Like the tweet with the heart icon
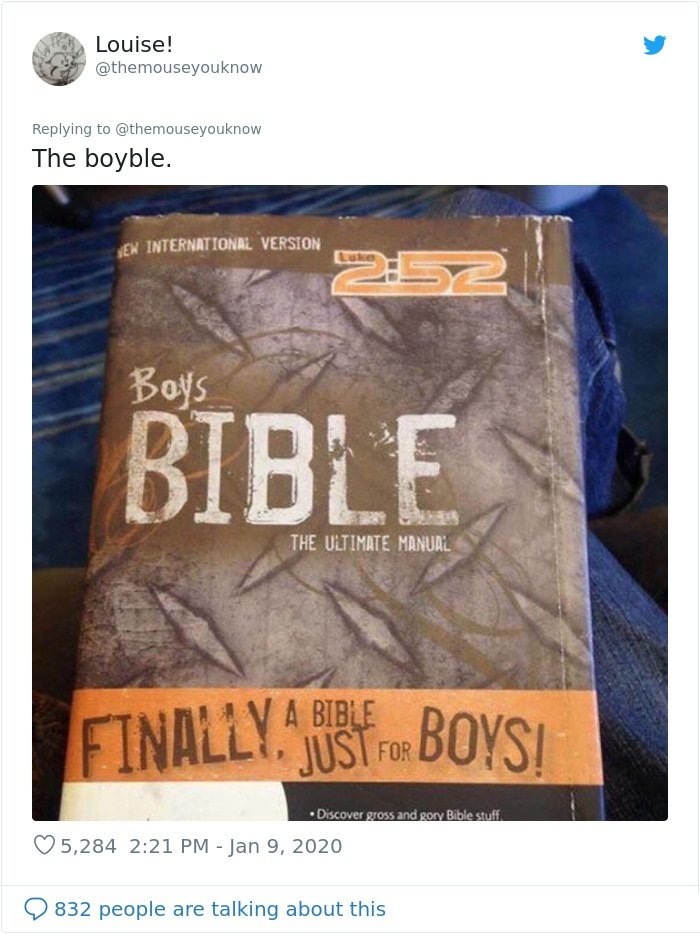Image resolution: width=700 pixels, height=934 pixels. click(43, 845)
